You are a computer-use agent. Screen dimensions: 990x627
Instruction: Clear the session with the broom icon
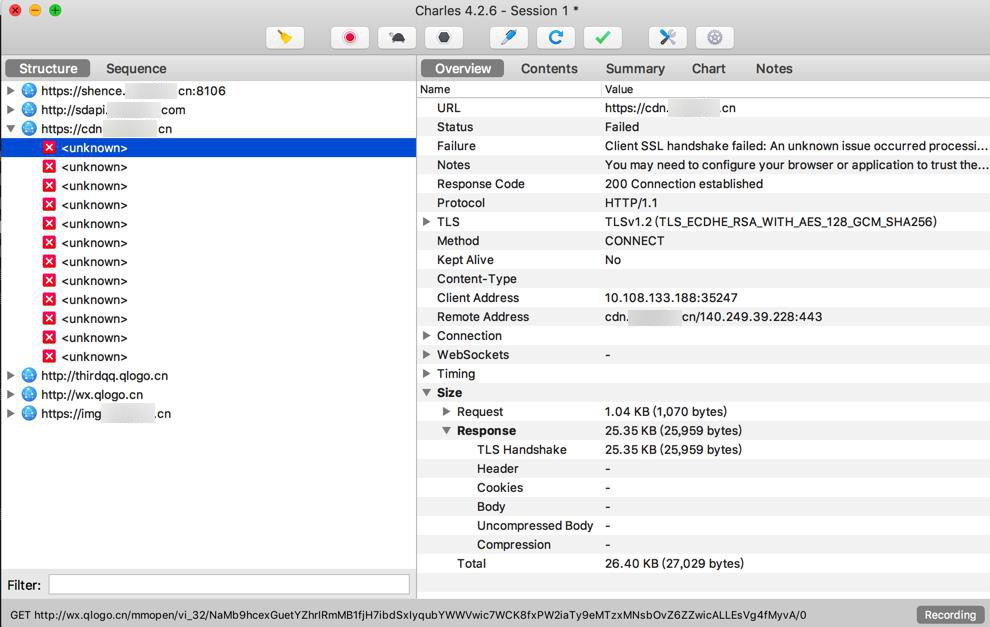pos(285,37)
